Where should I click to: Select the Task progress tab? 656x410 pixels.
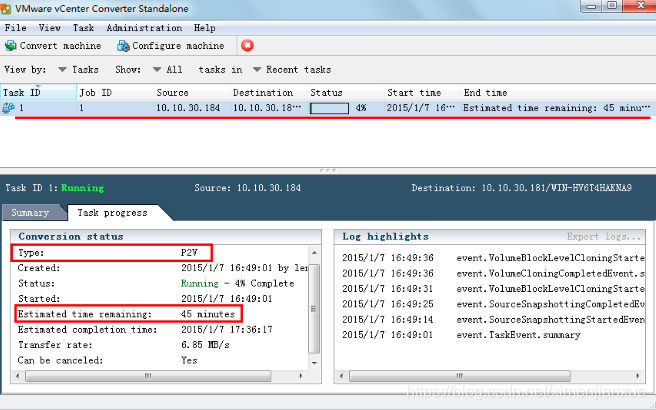(x=112, y=213)
